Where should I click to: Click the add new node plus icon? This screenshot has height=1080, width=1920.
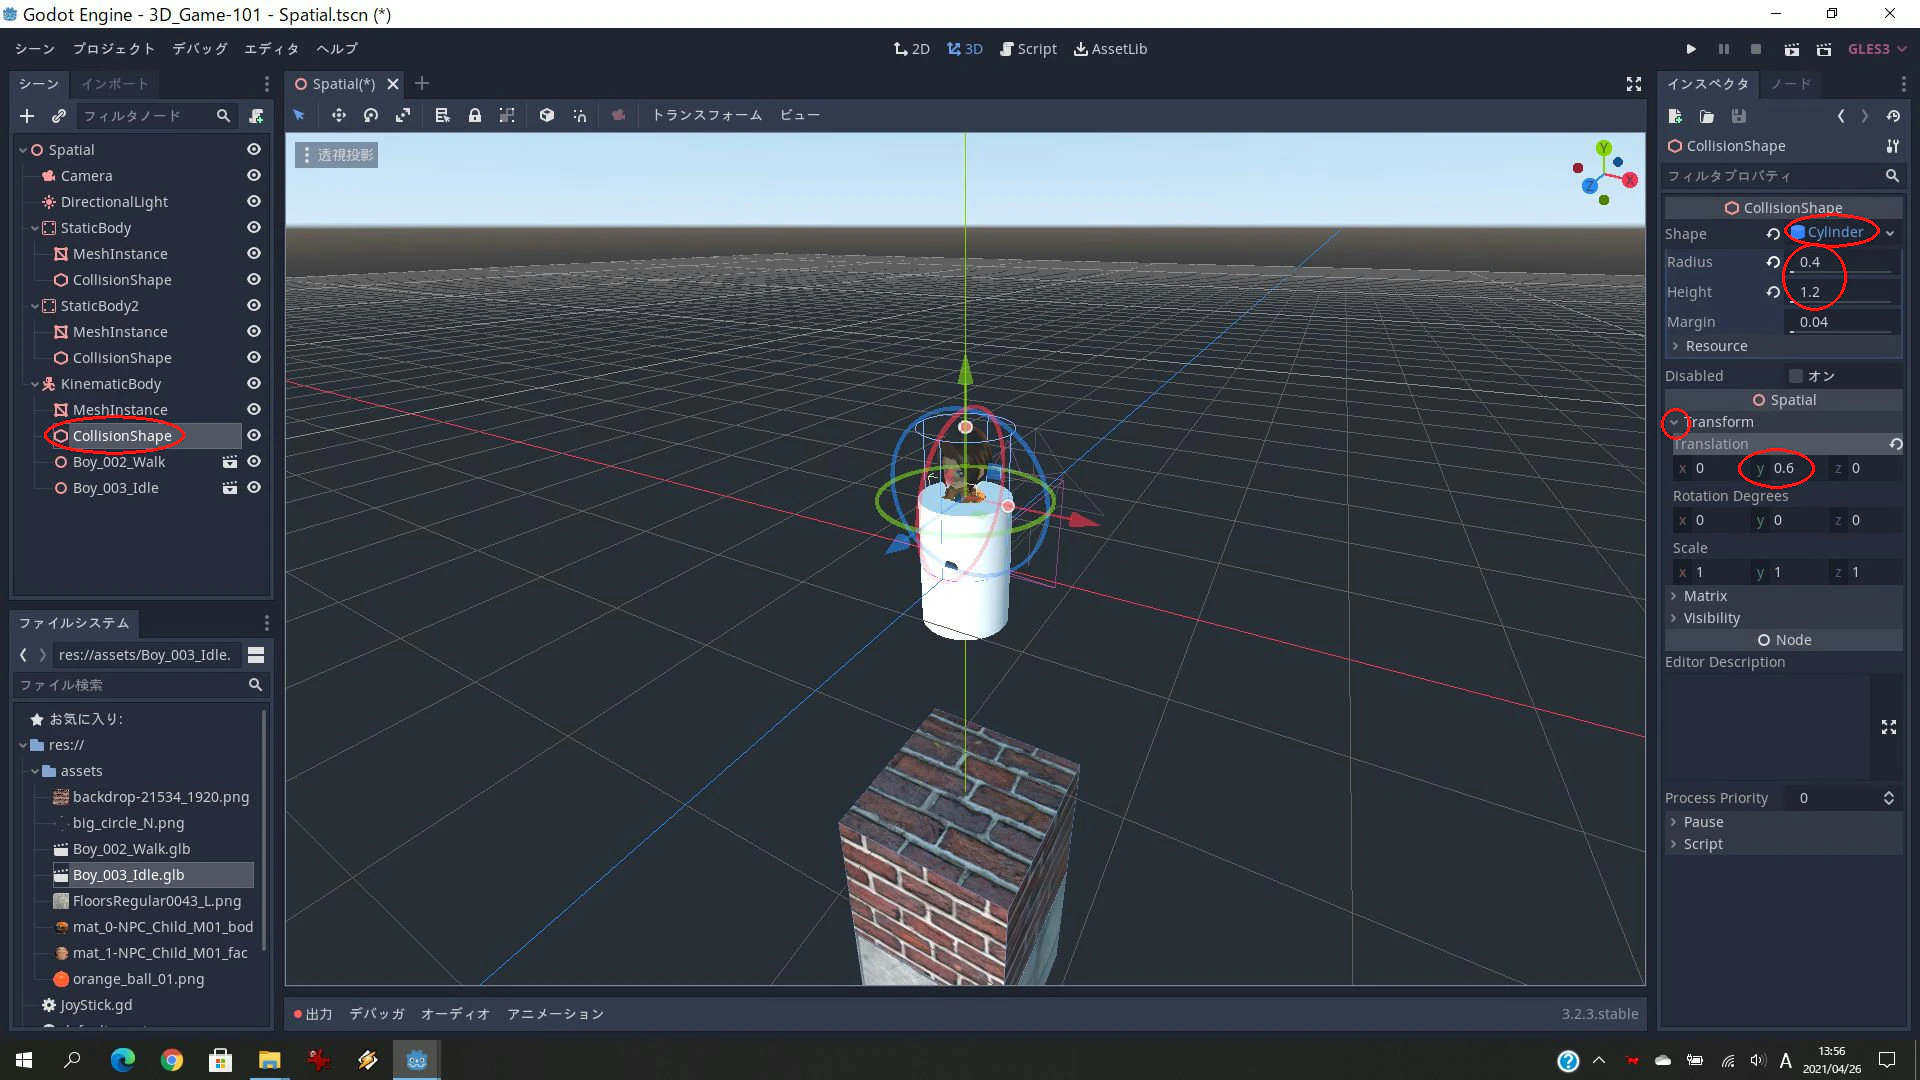[27, 116]
